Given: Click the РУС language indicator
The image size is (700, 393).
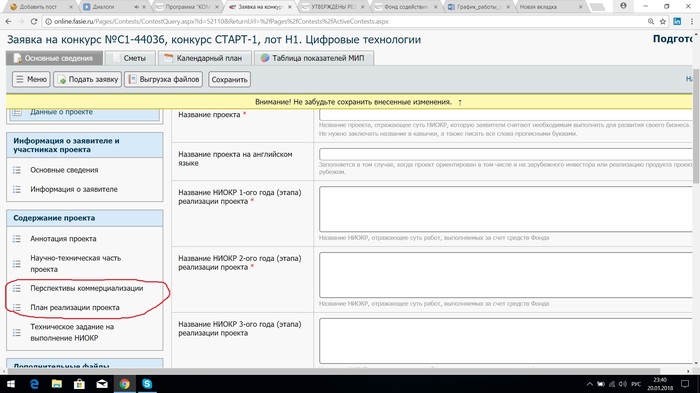Looking at the screenshot, I should [636, 384].
